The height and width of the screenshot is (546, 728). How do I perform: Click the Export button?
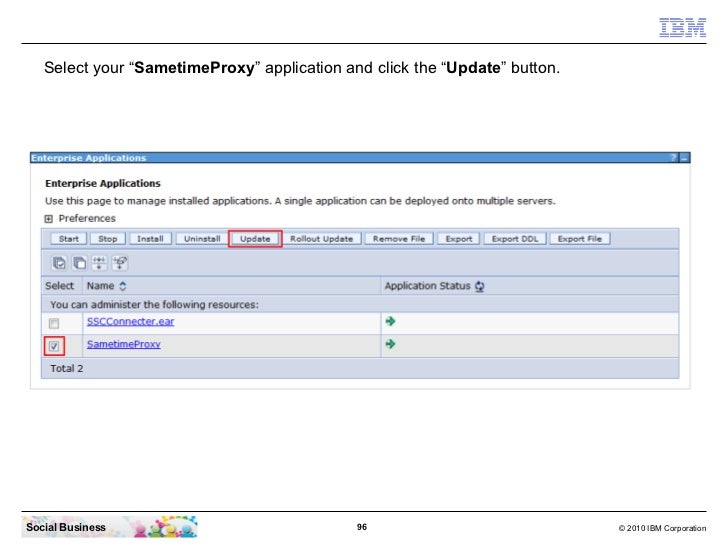point(459,239)
